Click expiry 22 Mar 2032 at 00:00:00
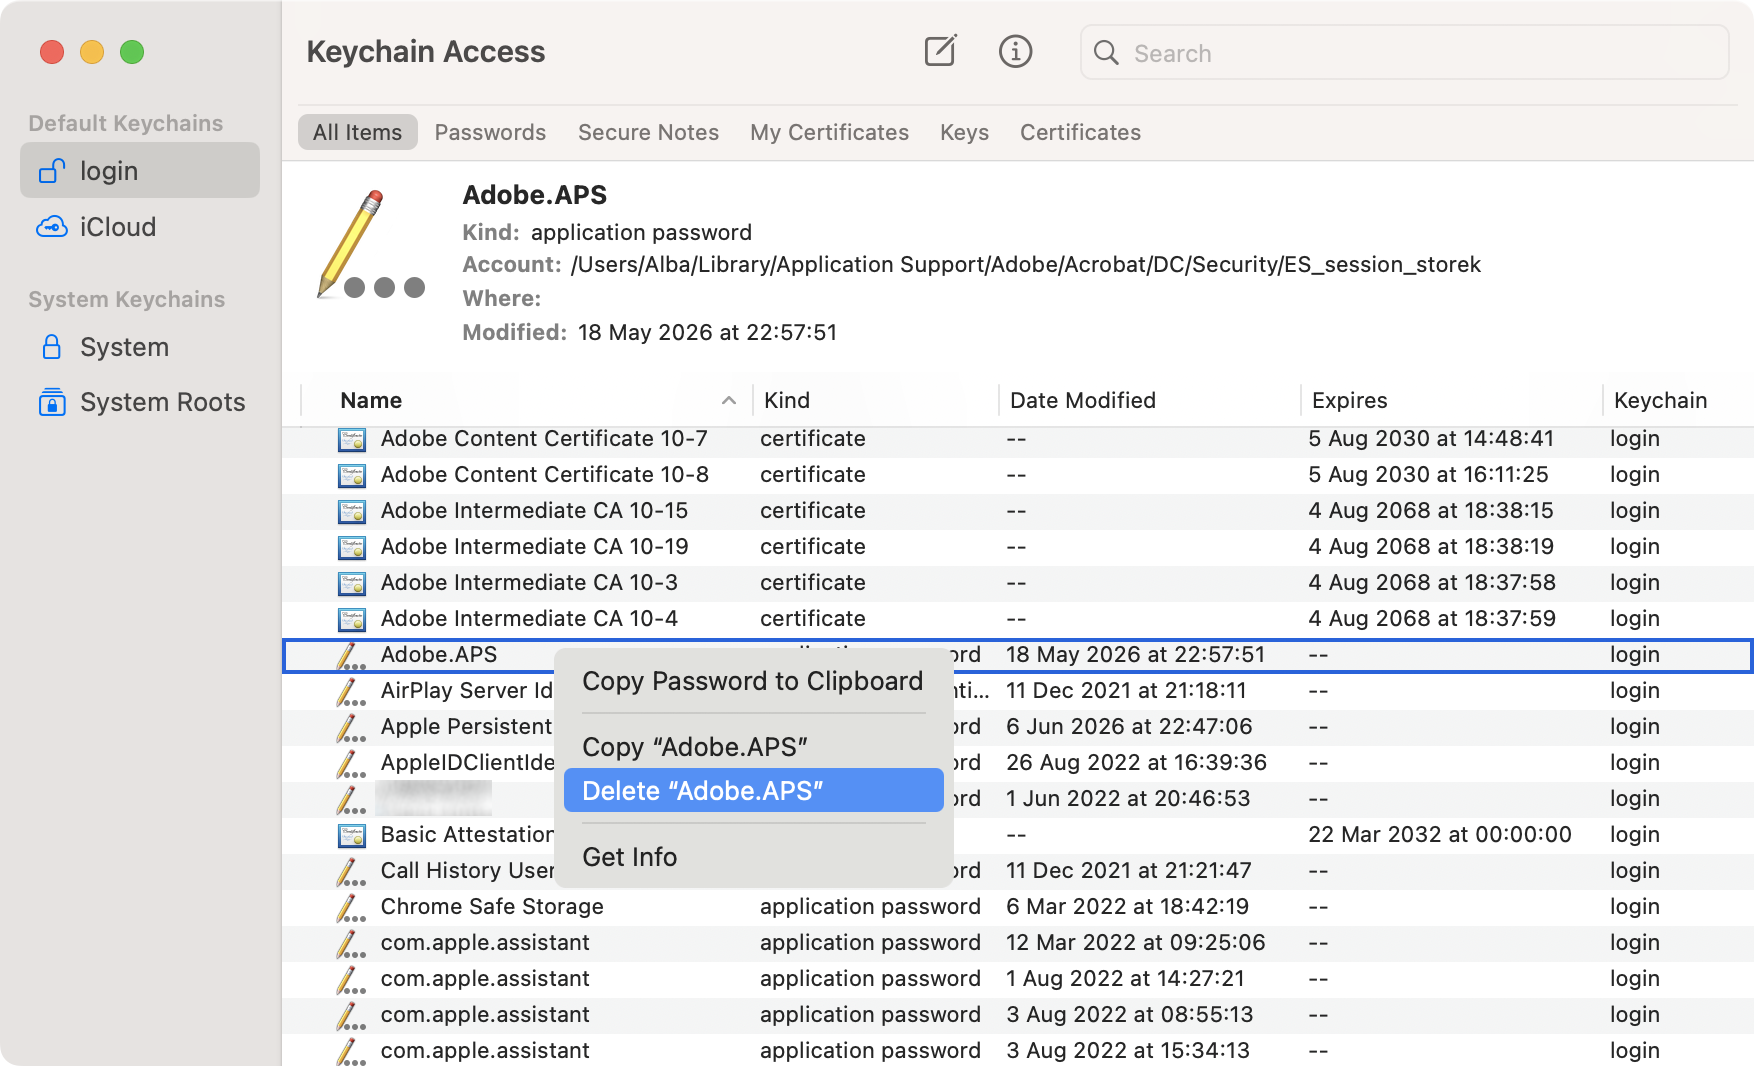The height and width of the screenshot is (1066, 1754). (x=1440, y=835)
